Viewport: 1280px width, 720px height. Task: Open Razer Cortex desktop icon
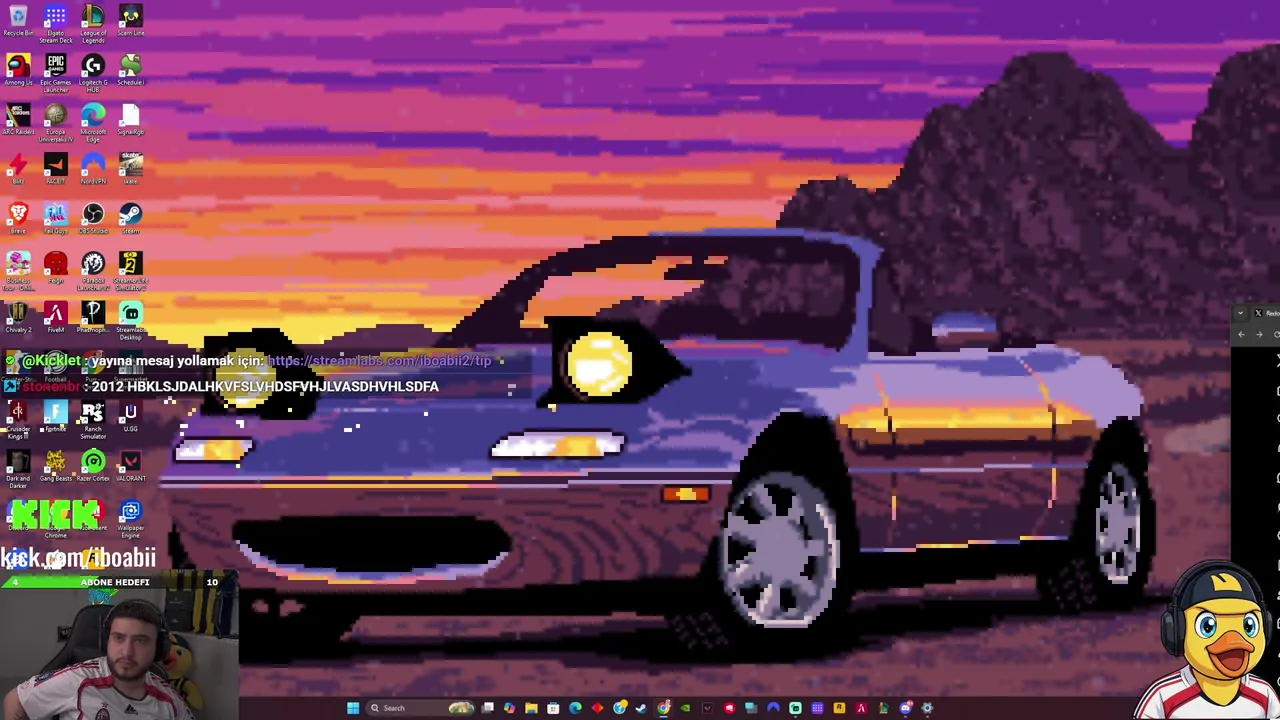click(93, 465)
